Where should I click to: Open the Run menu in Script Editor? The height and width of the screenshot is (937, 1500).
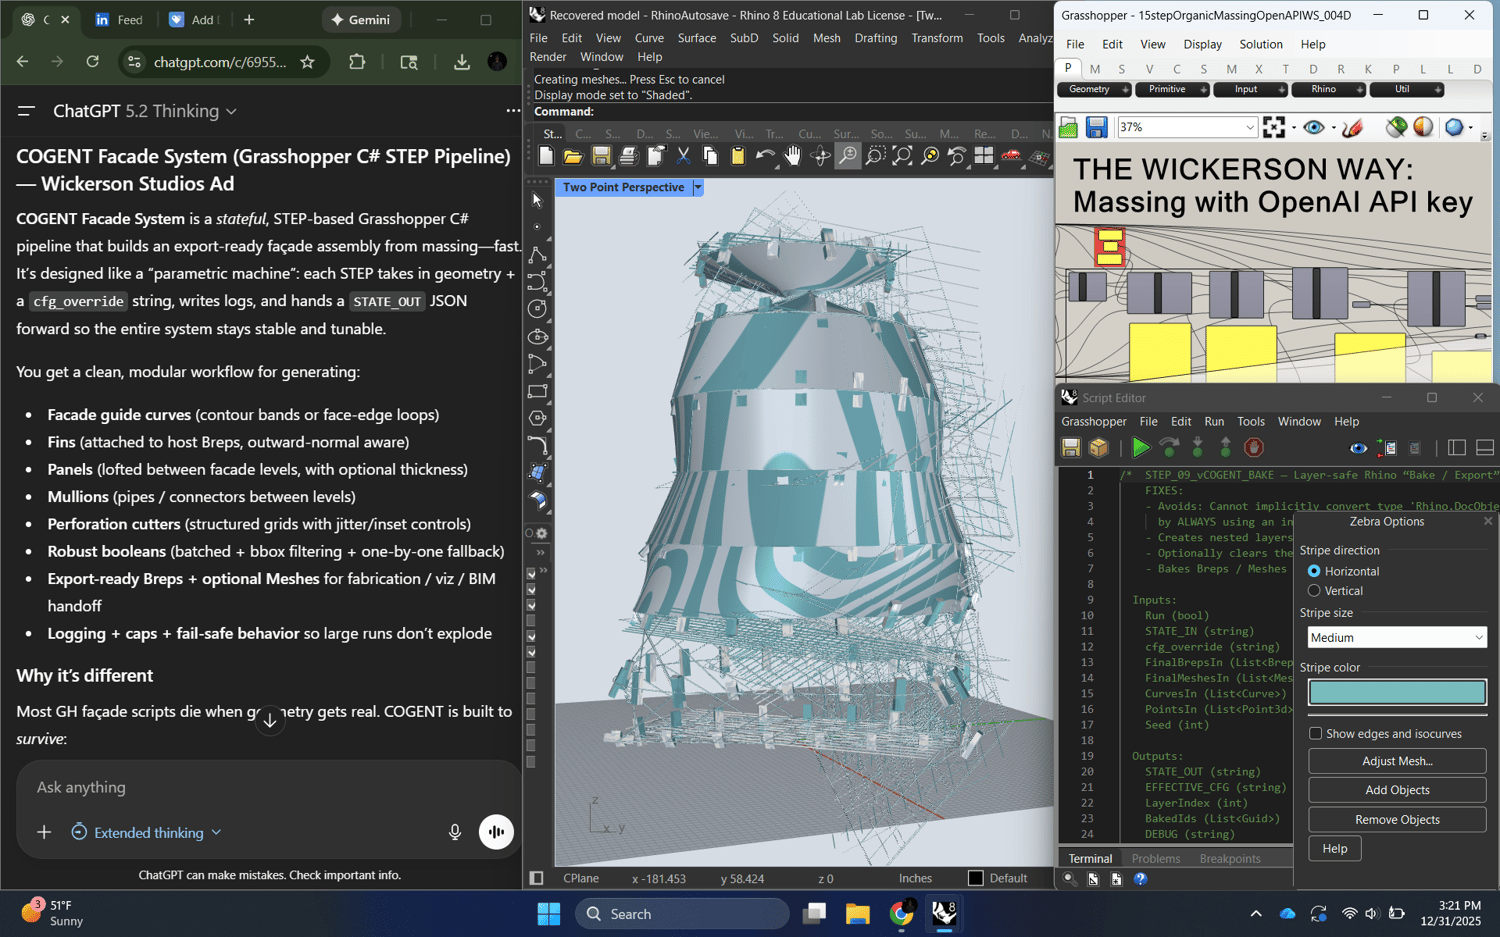(1214, 422)
